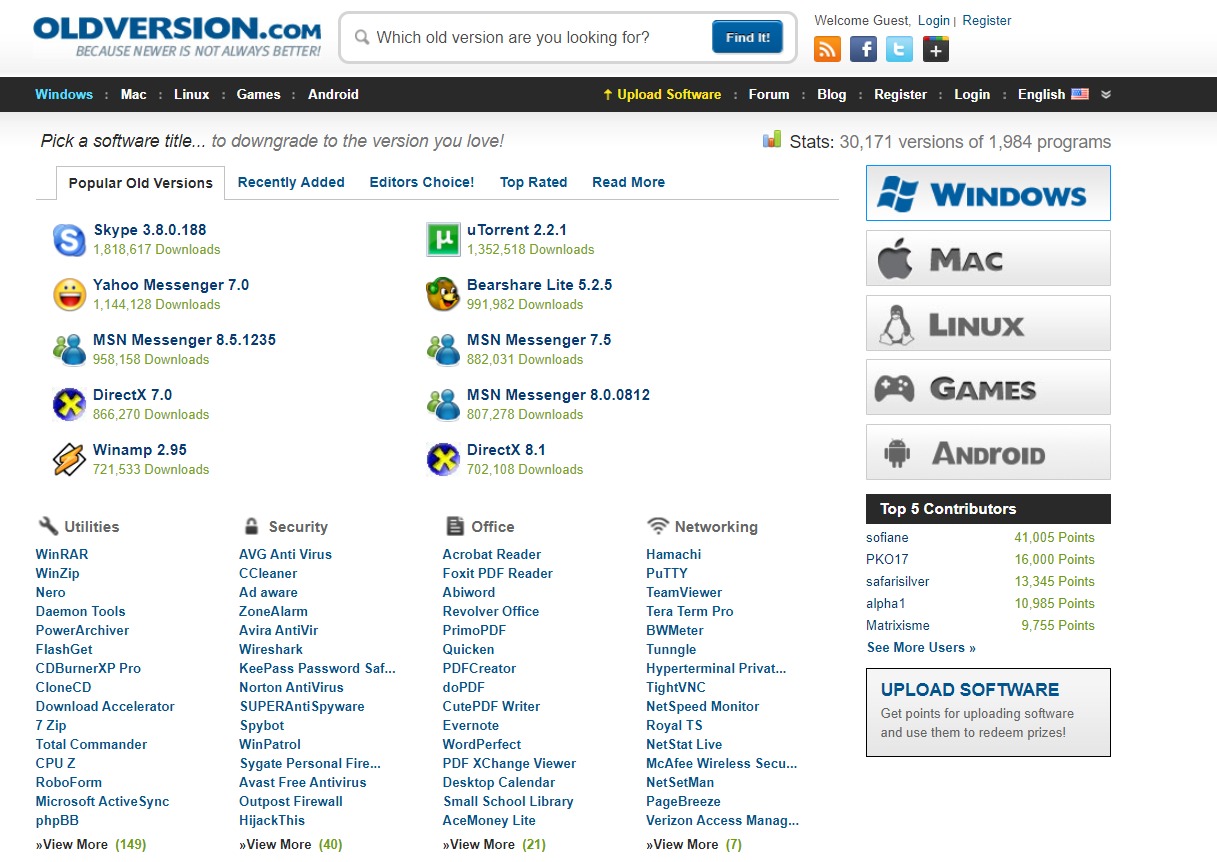Open the large Linux platform banner

coord(988,323)
